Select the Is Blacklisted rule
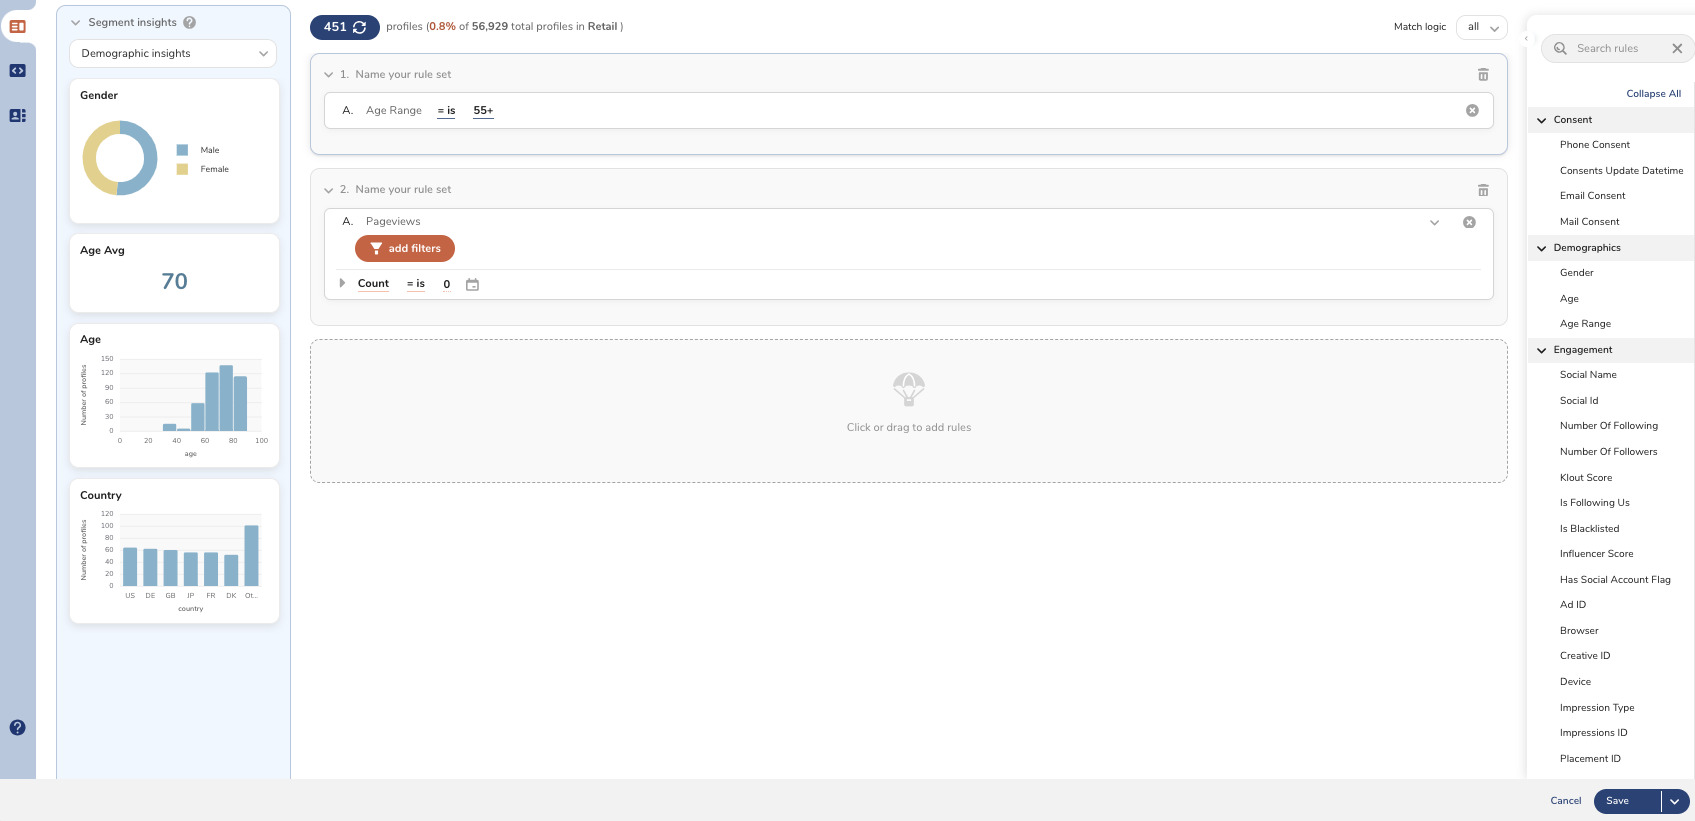Screen dimensions: 1695x821 (1590, 529)
